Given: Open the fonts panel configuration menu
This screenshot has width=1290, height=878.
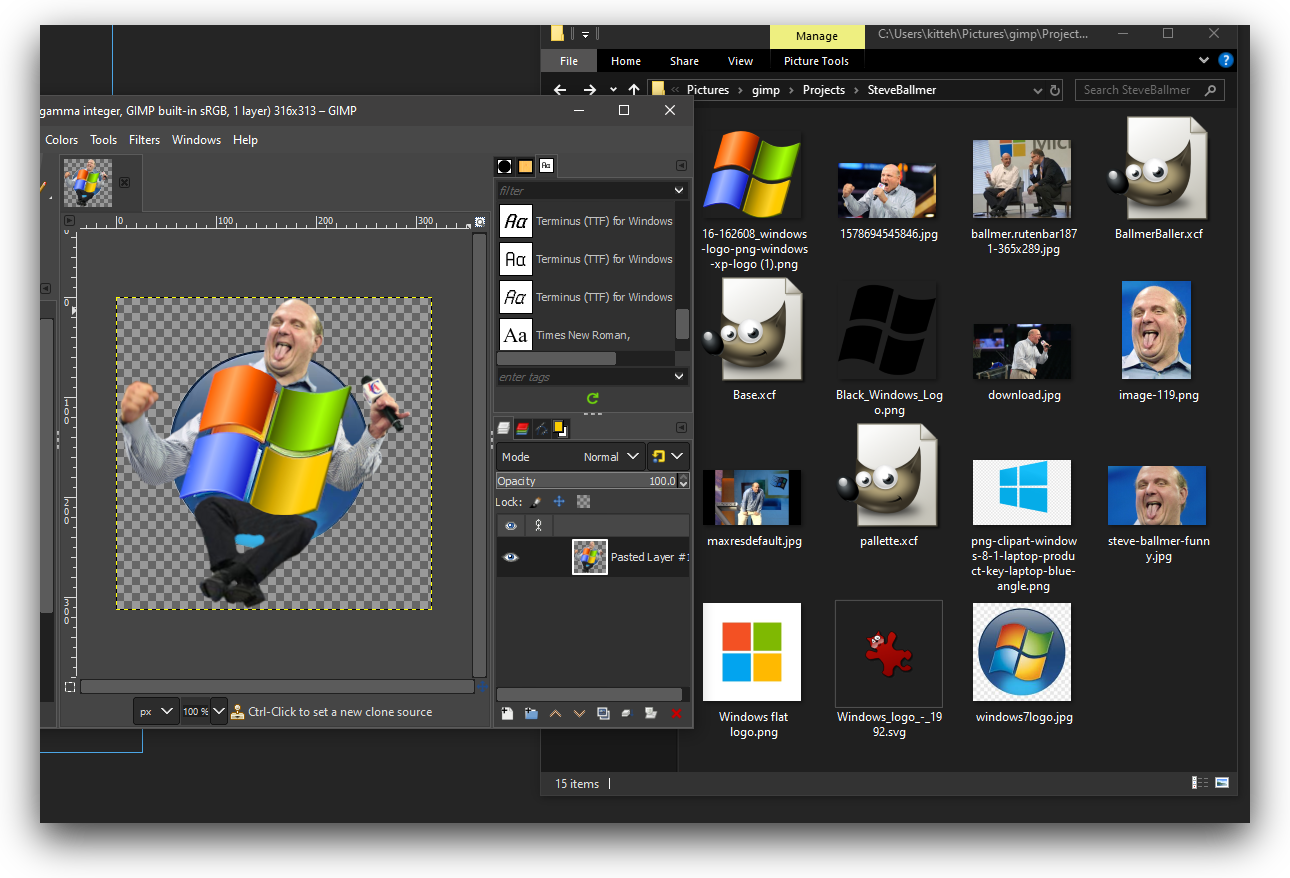Looking at the screenshot, I should coord(682,166).
